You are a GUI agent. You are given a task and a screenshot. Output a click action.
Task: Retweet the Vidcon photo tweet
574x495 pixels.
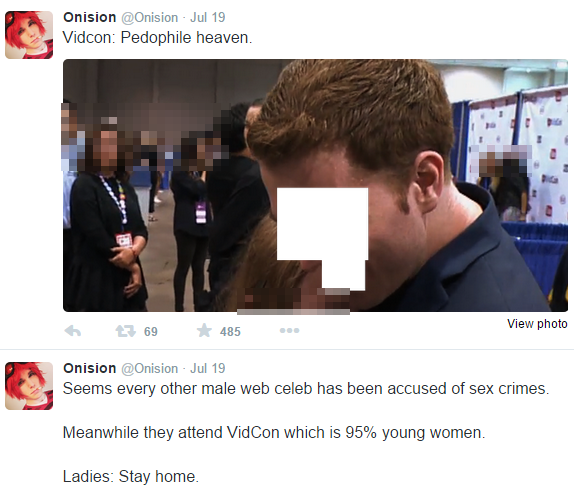tap(125, 331)
